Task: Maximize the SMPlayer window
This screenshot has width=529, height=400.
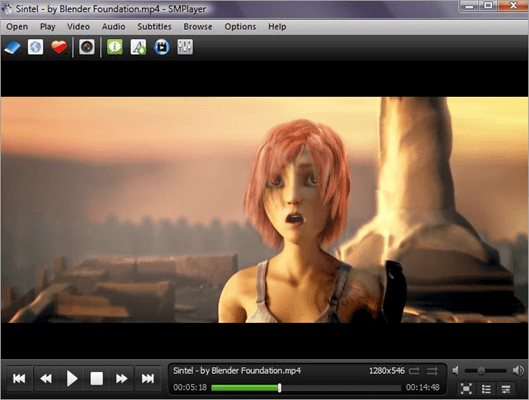Action: (488, 6)
